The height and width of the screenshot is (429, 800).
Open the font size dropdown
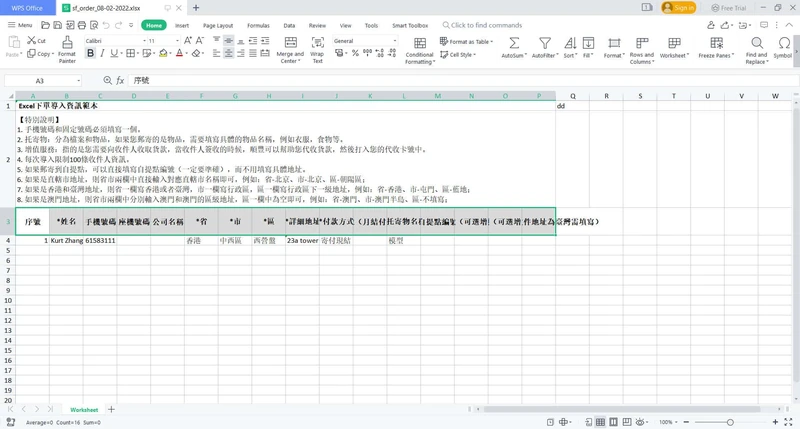tap(177, 41)
